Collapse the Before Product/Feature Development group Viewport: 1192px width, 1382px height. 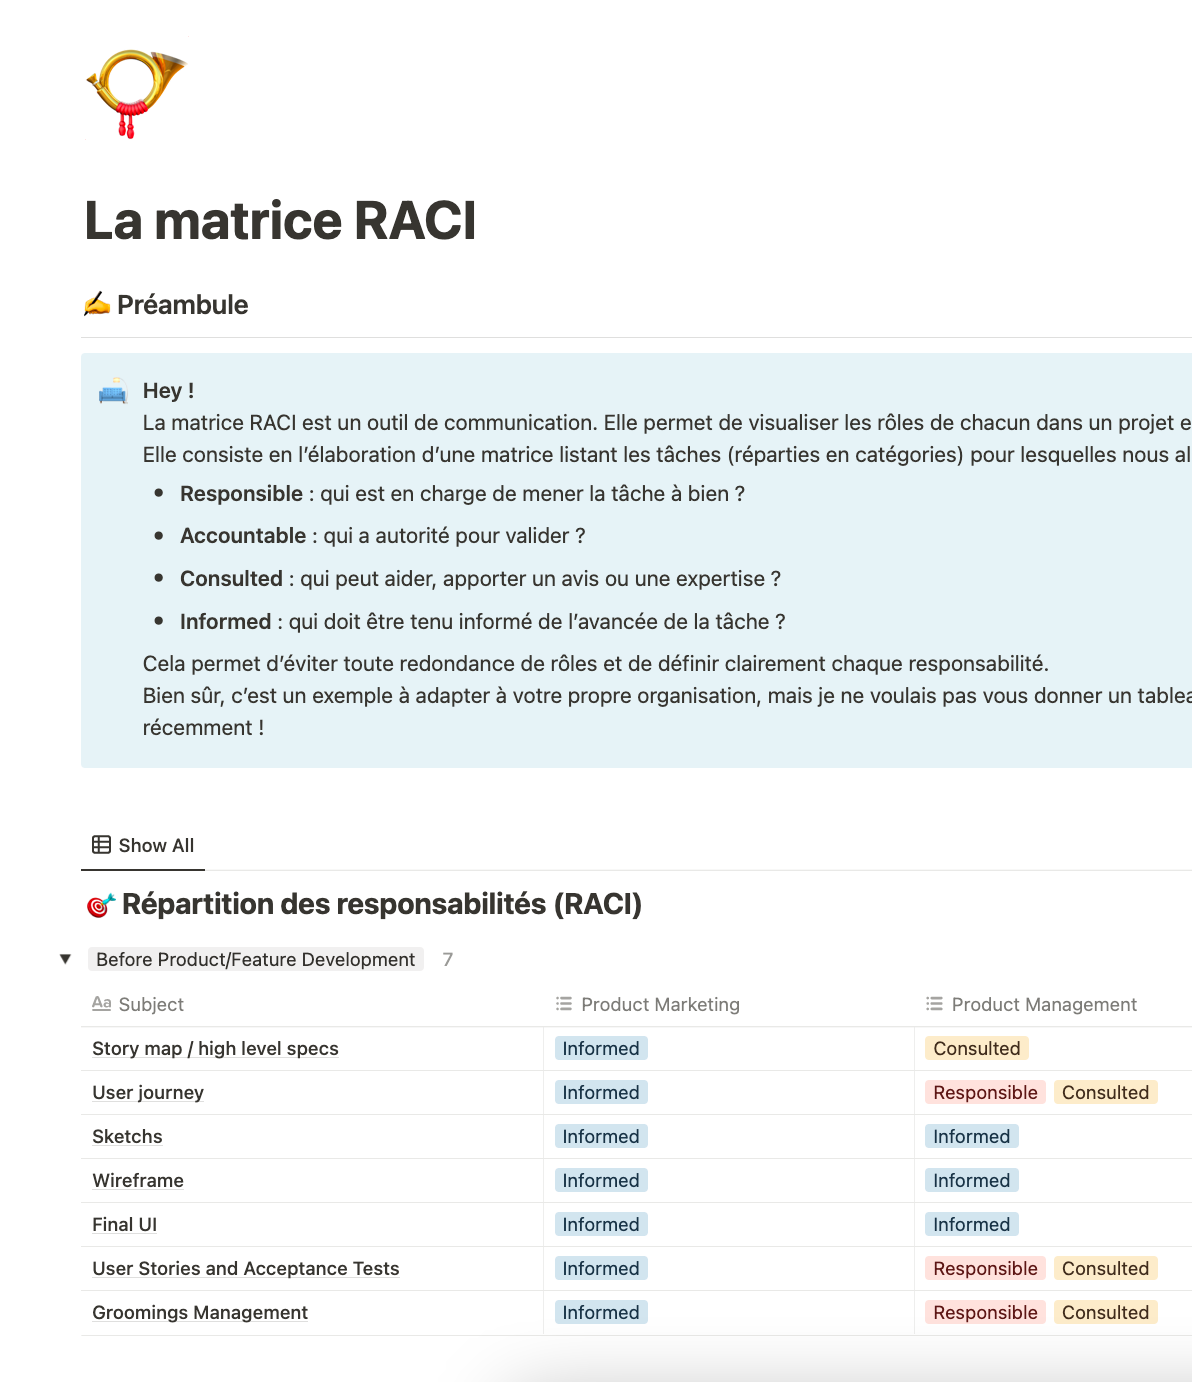(65, 959)
